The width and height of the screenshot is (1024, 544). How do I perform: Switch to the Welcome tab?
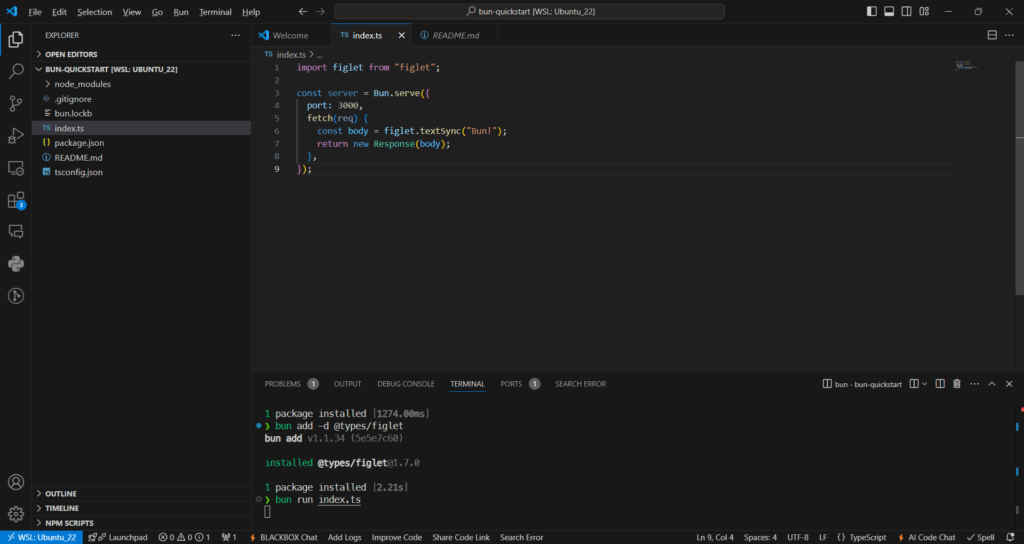(291, 35)
